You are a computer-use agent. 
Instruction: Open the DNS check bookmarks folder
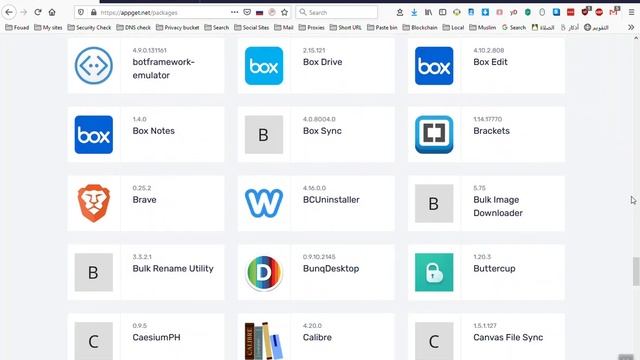click(x=133, y=27)
